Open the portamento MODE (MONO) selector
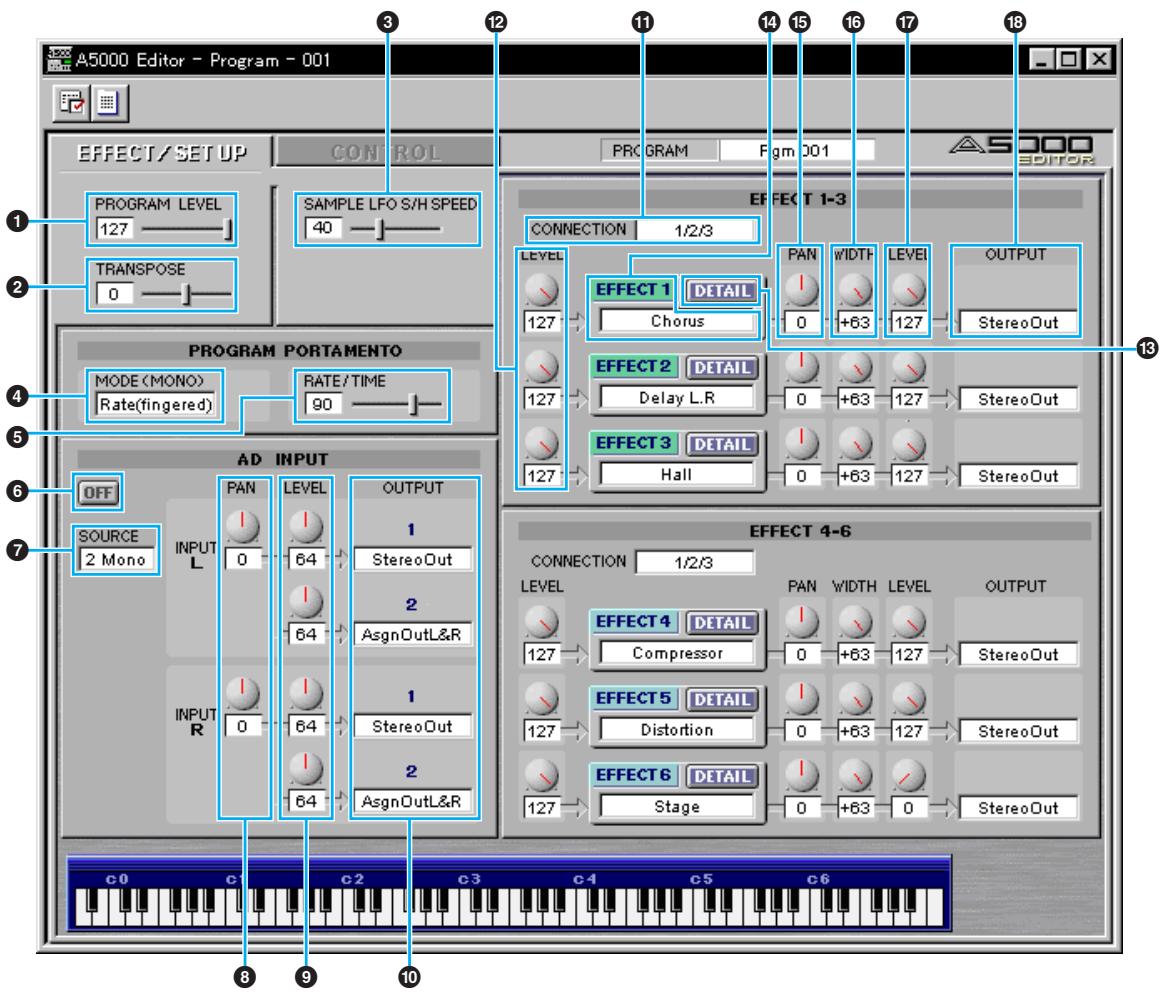This screenshot has width=1165, height=992. pos(156,404)
